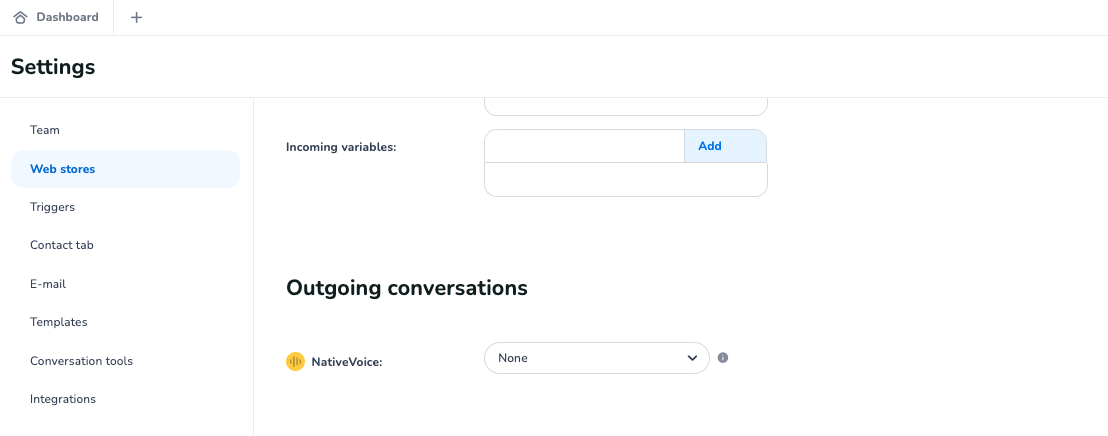Select Conversation tools menu item

click(x=81, y=361)
